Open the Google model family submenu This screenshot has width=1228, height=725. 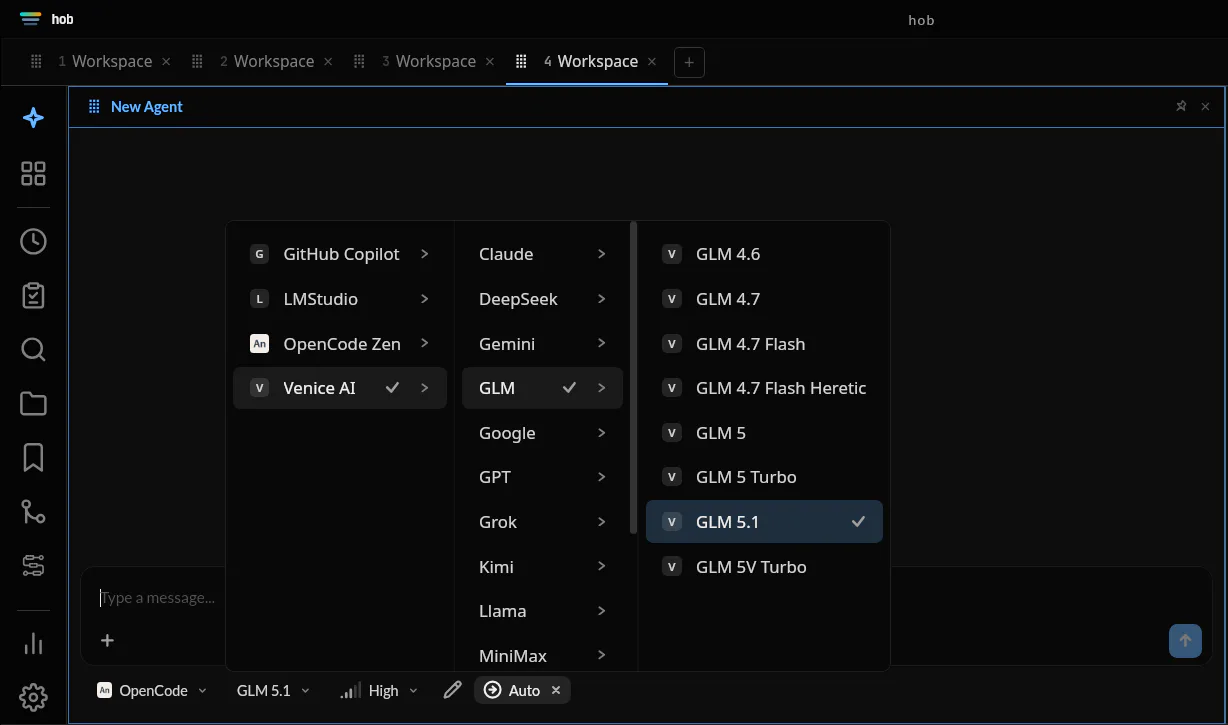pos(542,433)
